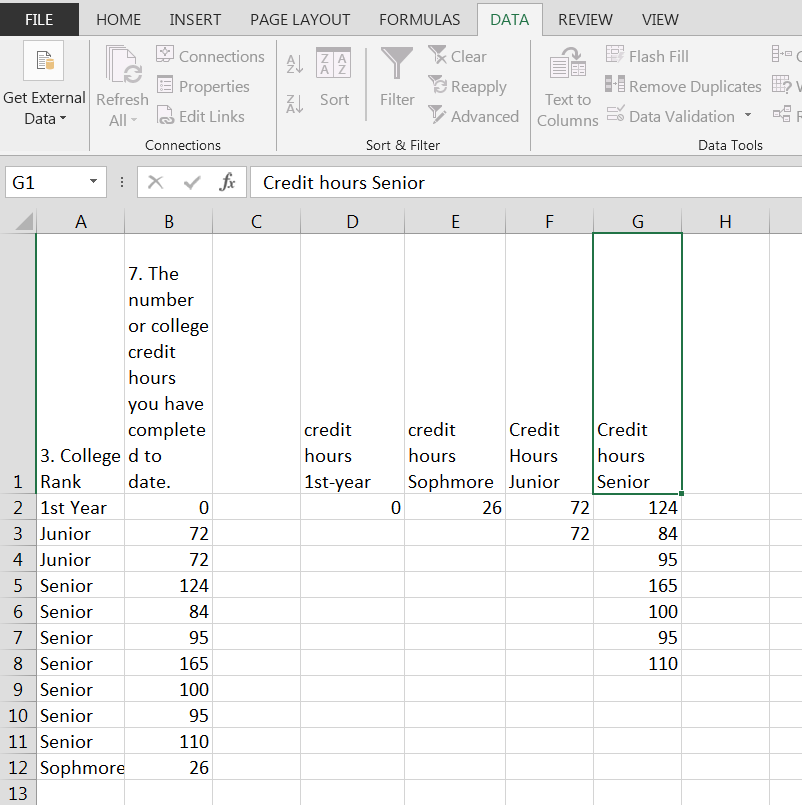Confirm the formula bar entry
The width and height of the screenshot is (802, 805).
192,182
